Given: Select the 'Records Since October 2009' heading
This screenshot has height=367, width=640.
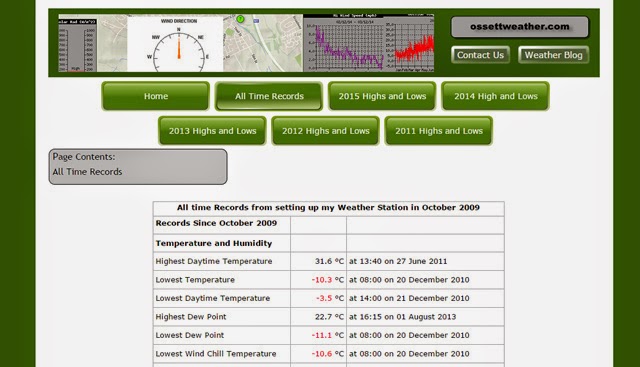Looking at the screenshot, I should (x=216, y=223).
